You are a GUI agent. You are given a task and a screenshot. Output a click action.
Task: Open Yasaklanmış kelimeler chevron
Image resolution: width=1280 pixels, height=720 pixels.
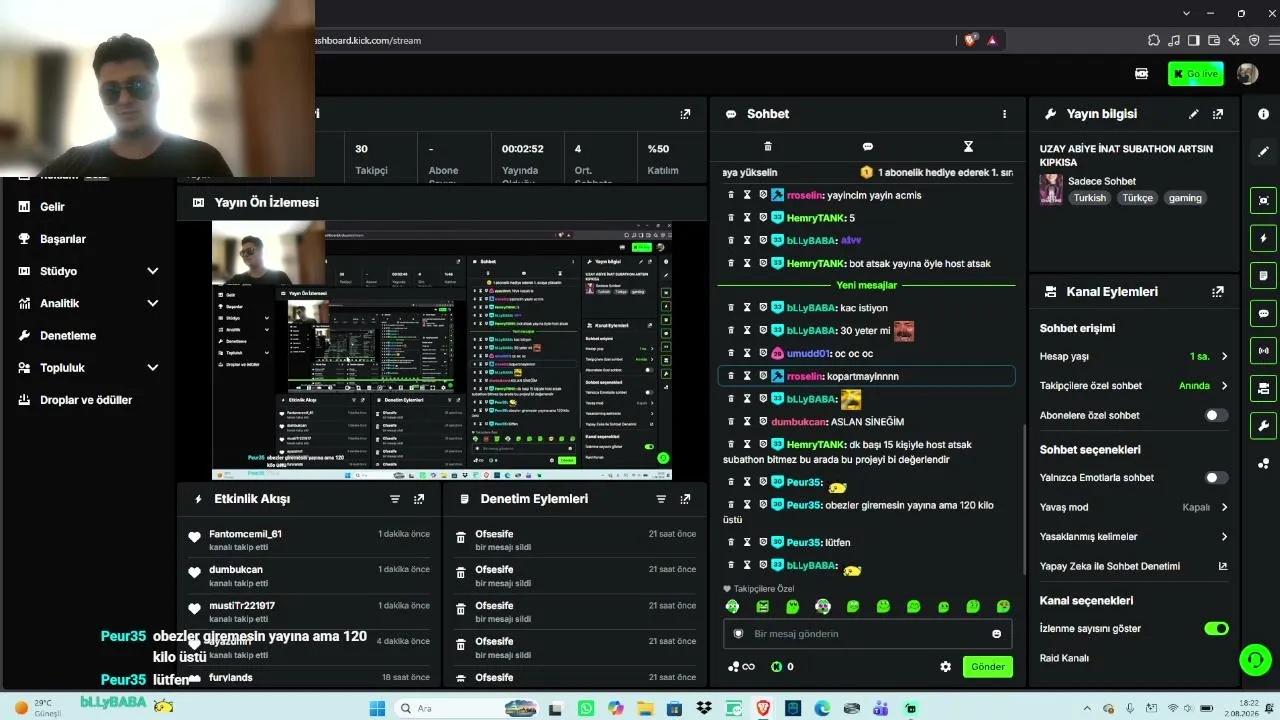coord(1224,537)
